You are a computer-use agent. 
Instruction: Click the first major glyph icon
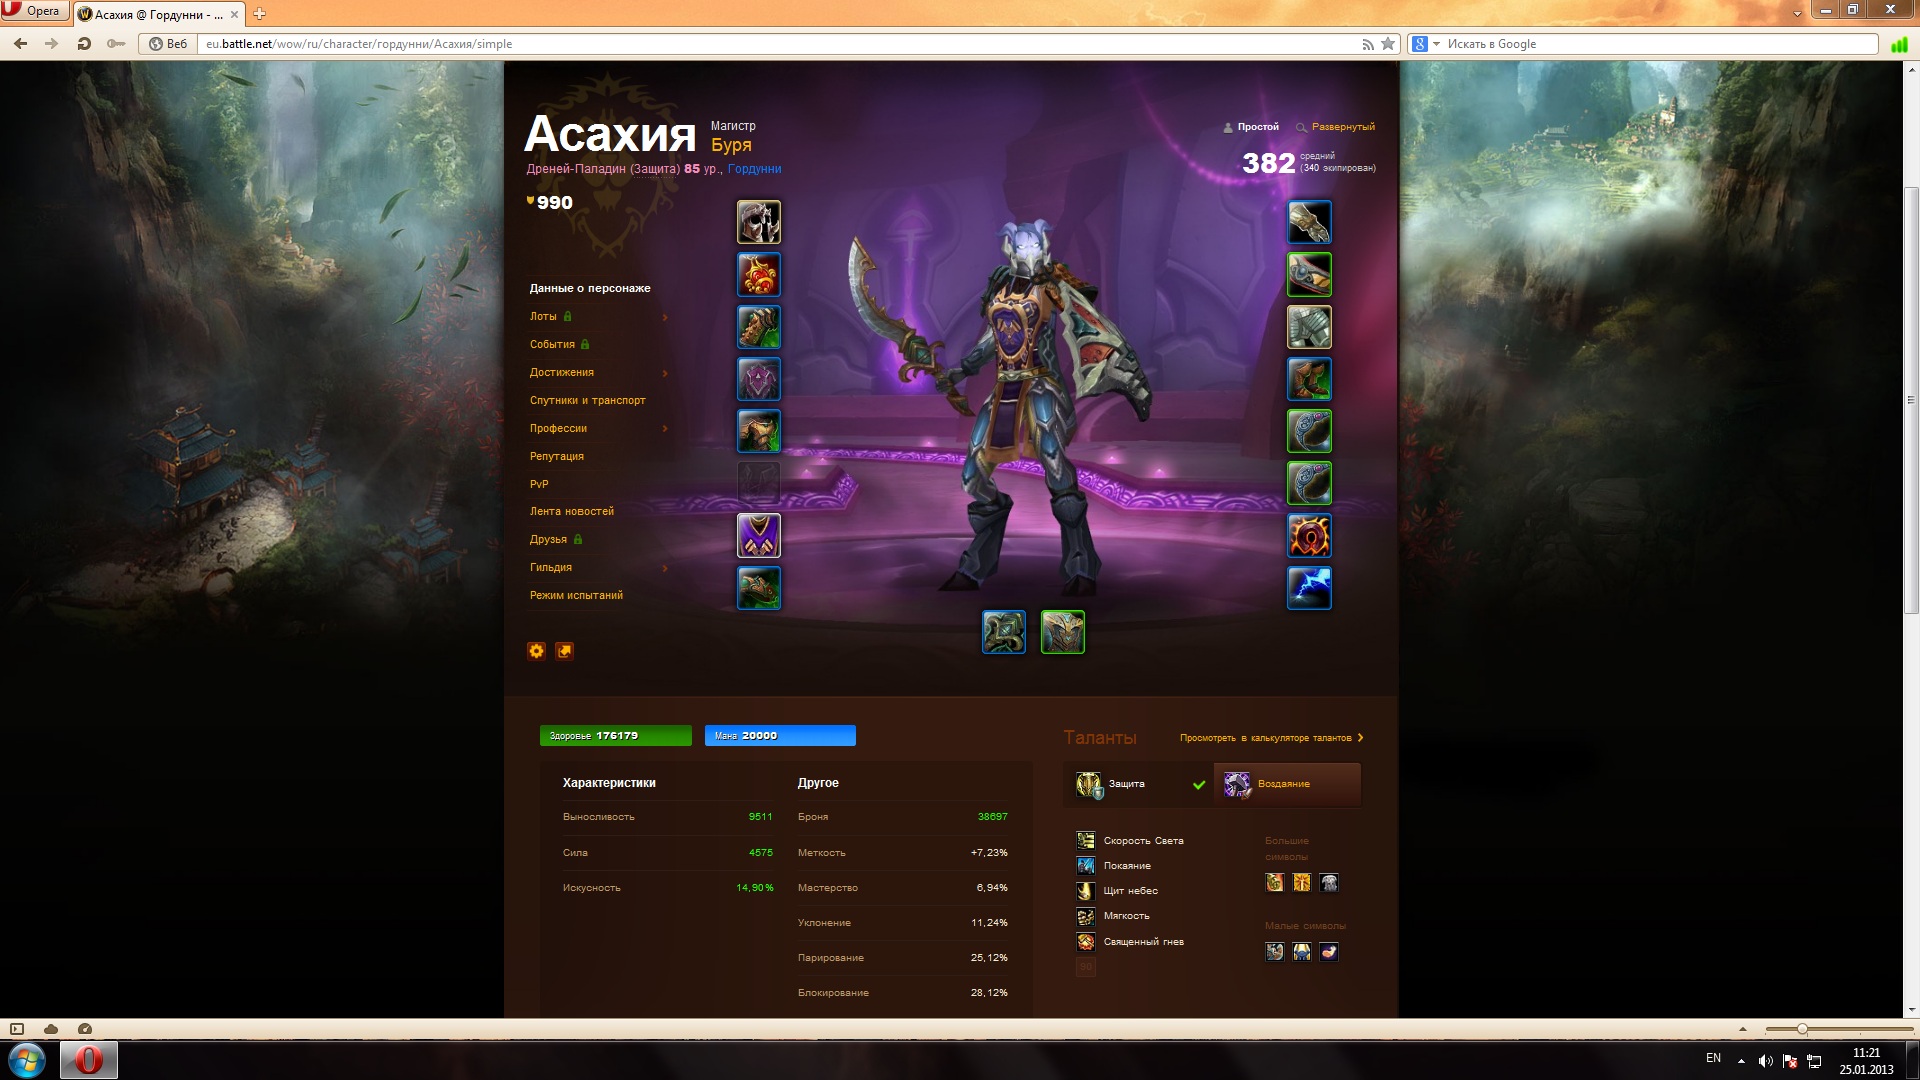[x=1274, y=882]
